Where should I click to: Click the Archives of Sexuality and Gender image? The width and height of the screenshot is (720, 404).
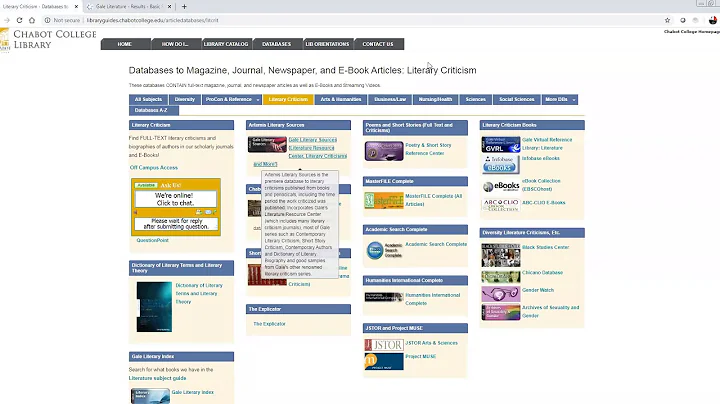pyautogui.click(x=501, y=312)
